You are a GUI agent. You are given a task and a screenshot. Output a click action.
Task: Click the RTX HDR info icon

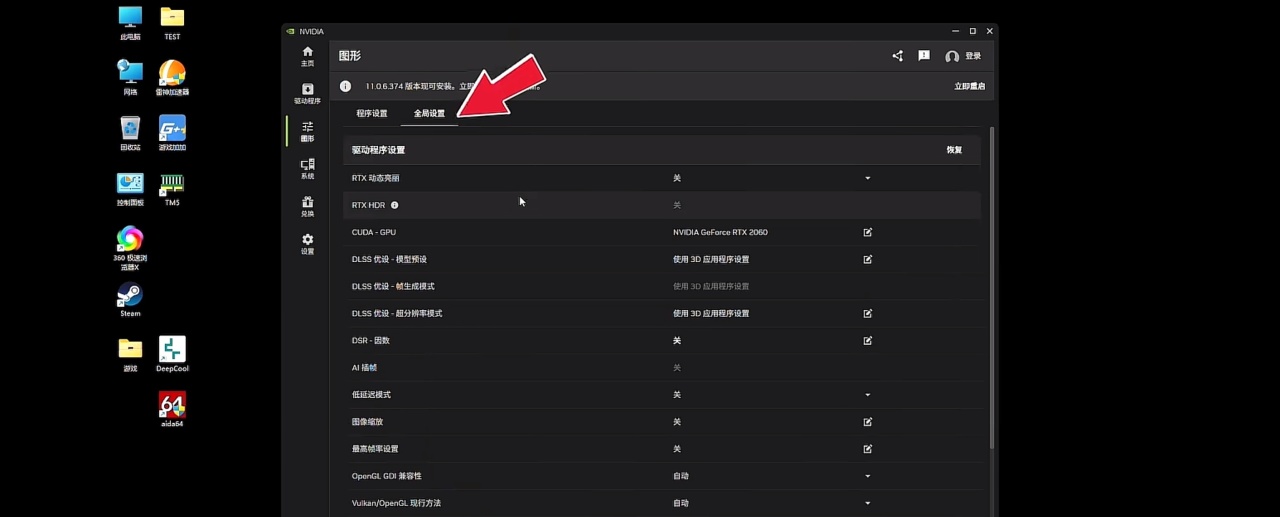pos(394,205)
